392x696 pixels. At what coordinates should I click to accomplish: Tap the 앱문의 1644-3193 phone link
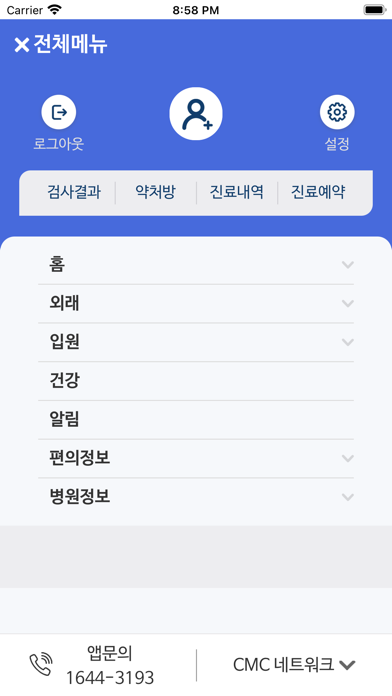[x=110, y=665]
